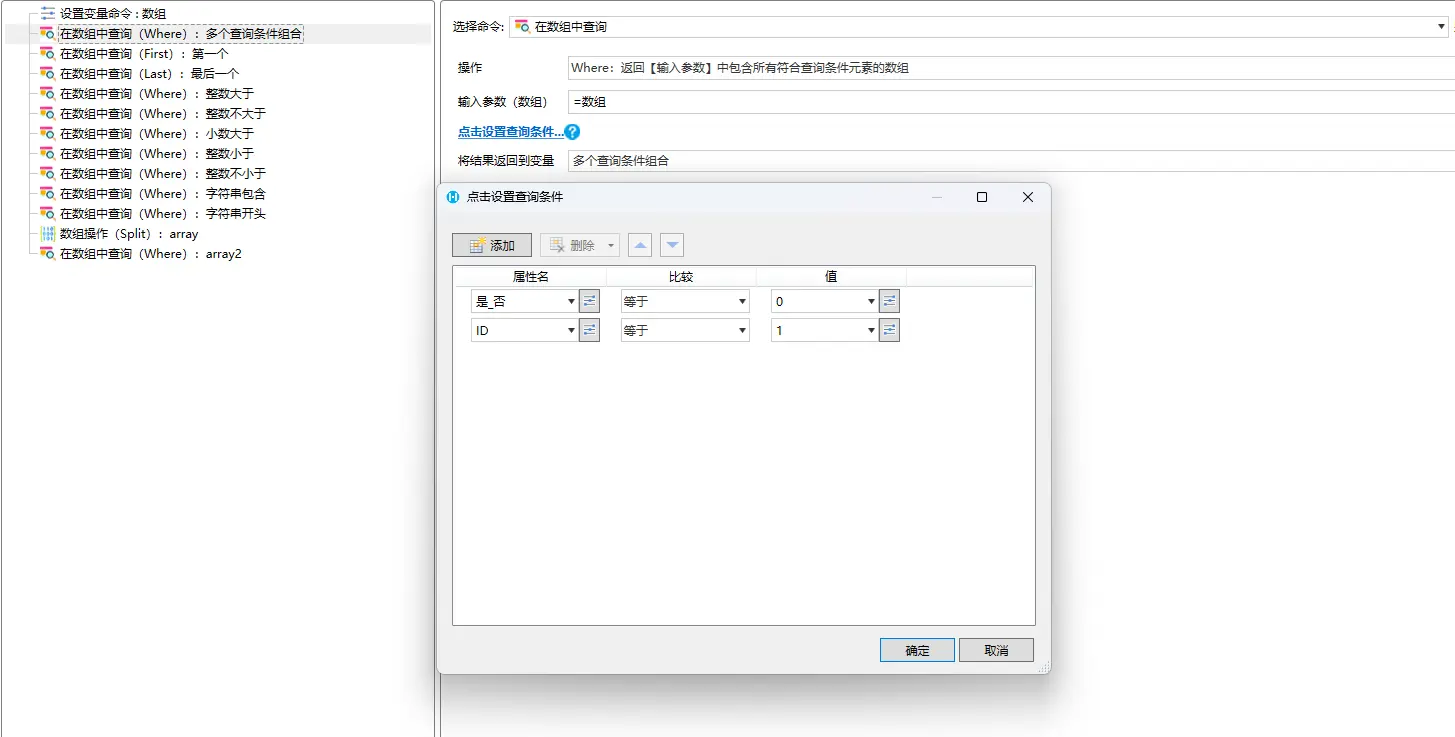Open 等于 comparison dropdown in ID row
1455x737 pixels.
coord(685,330)
